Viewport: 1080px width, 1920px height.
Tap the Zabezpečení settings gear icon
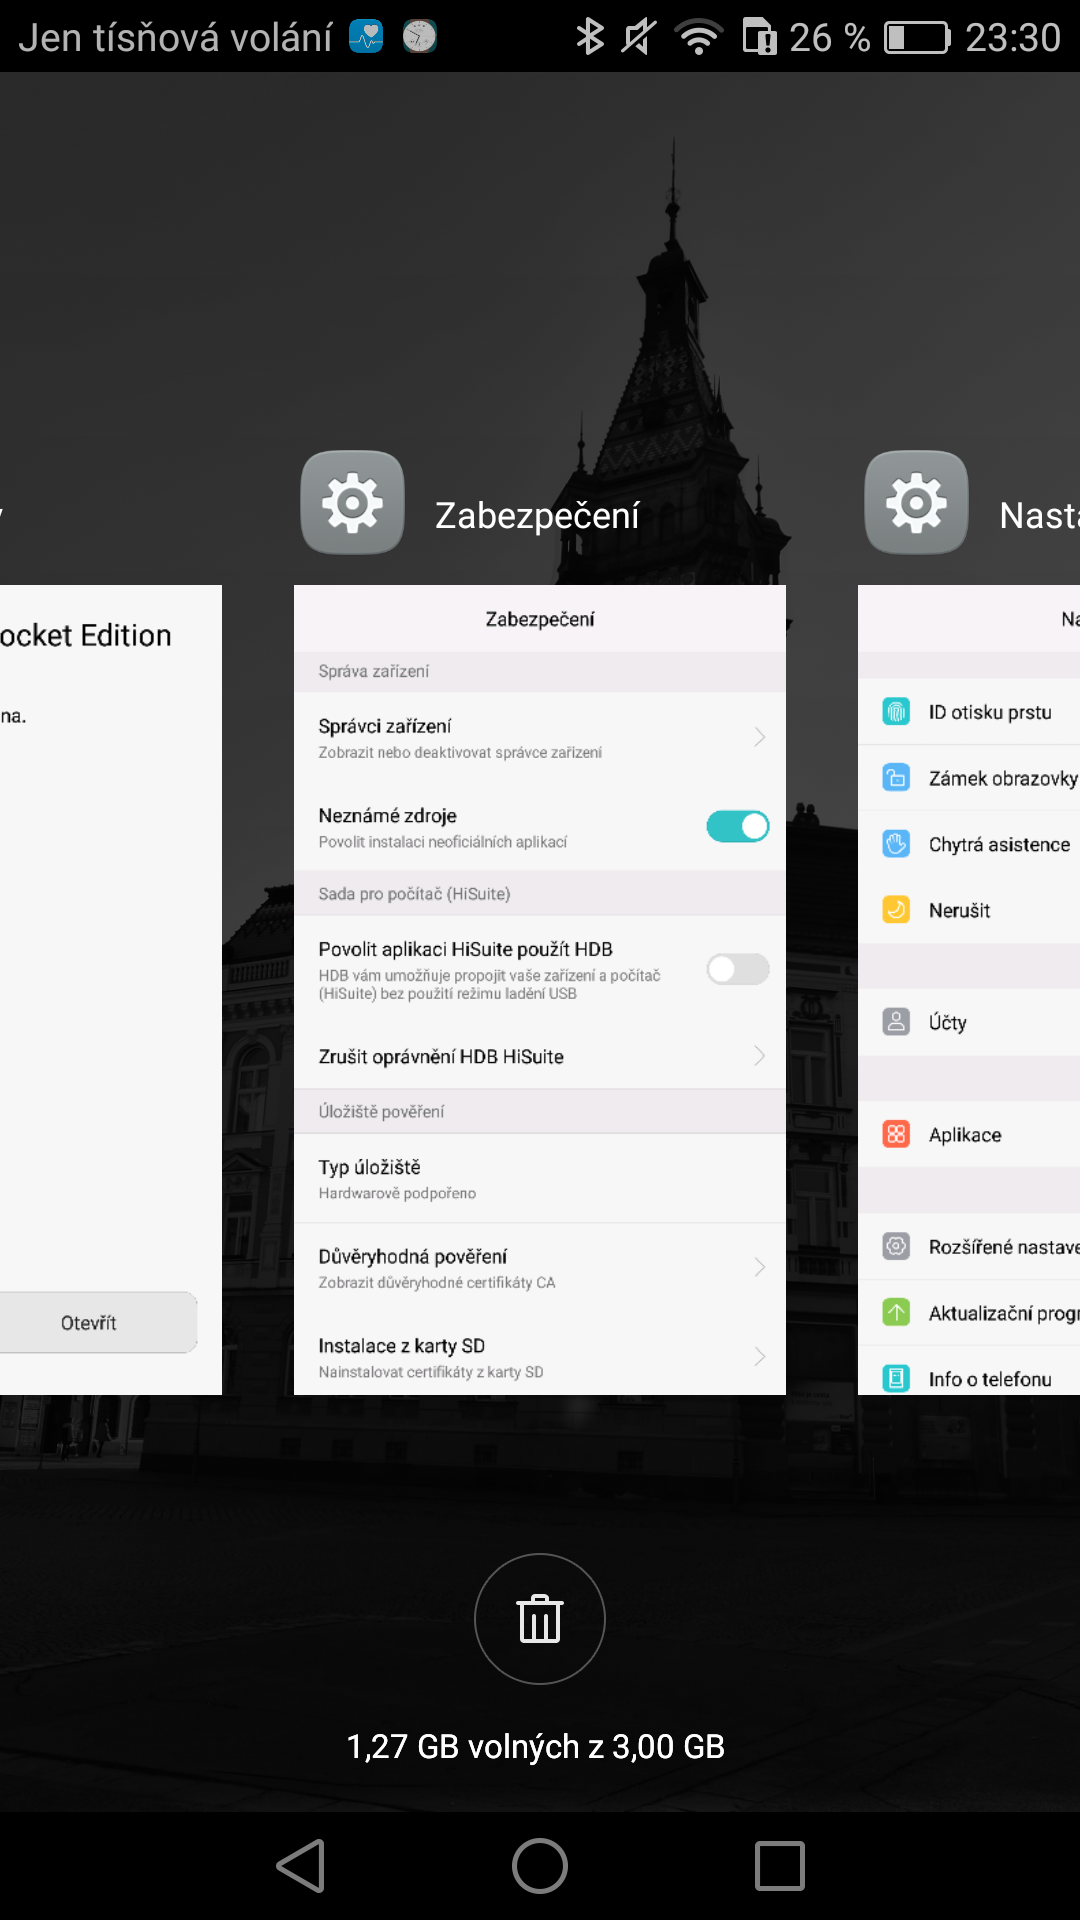tap(353, 502)
